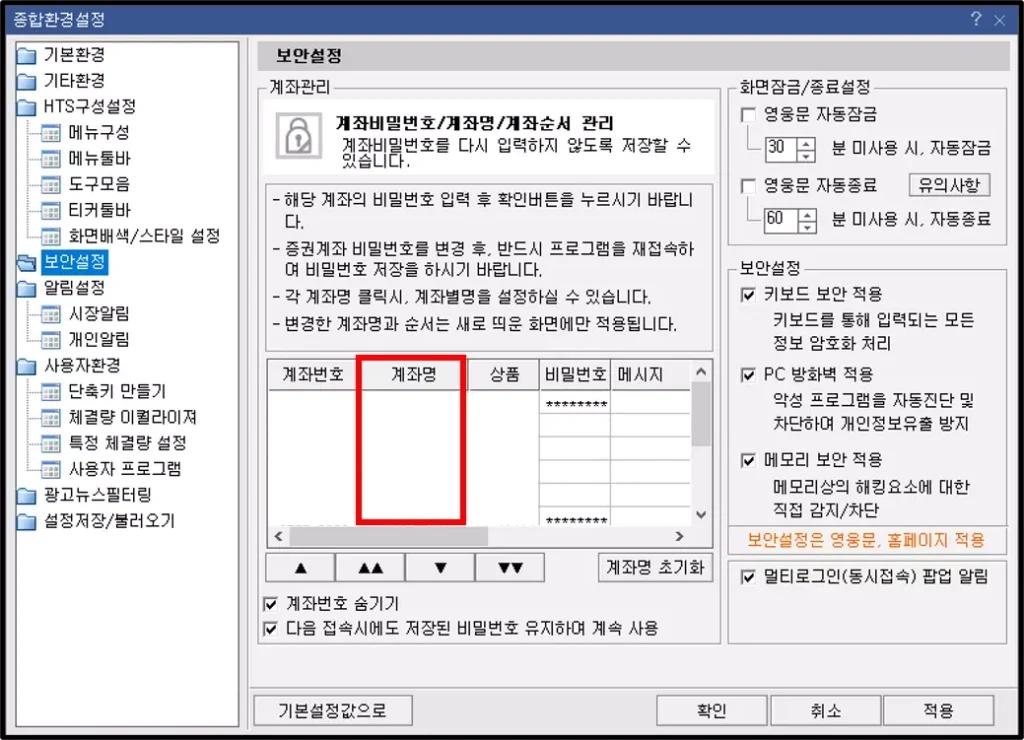Viewport: 1024px width, 740px height.
Task: Click the 특정 체결량 설정 page icon
Action: pos(51,443)
